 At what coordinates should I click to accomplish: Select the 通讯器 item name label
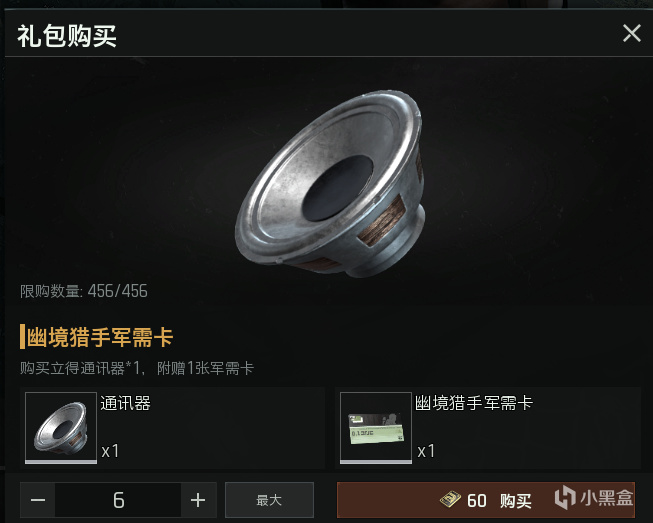[x=125, y=403]
